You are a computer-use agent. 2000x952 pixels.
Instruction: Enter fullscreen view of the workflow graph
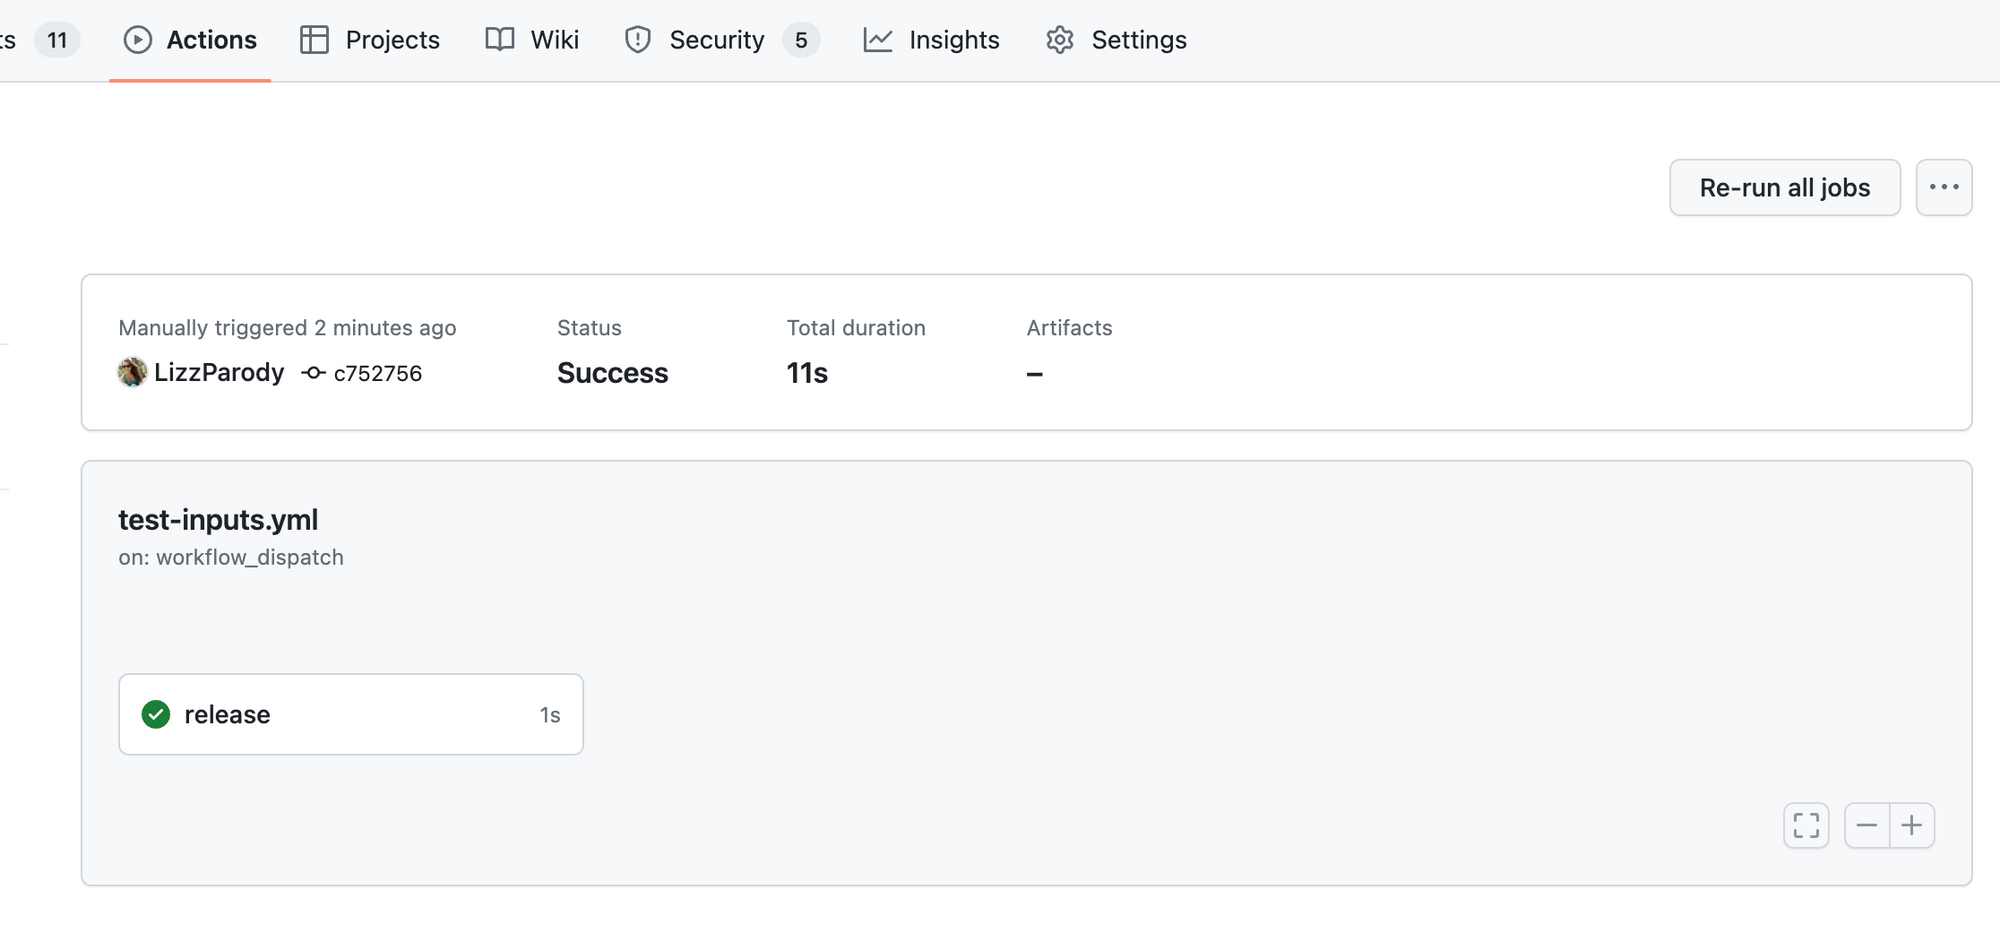(1806, 825)
